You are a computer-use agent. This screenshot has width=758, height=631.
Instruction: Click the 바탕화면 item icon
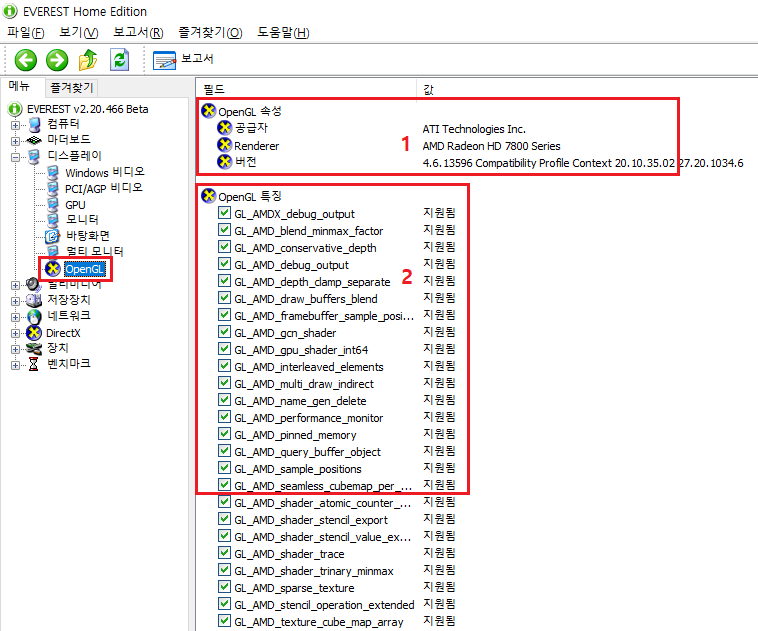click(52, 236)
